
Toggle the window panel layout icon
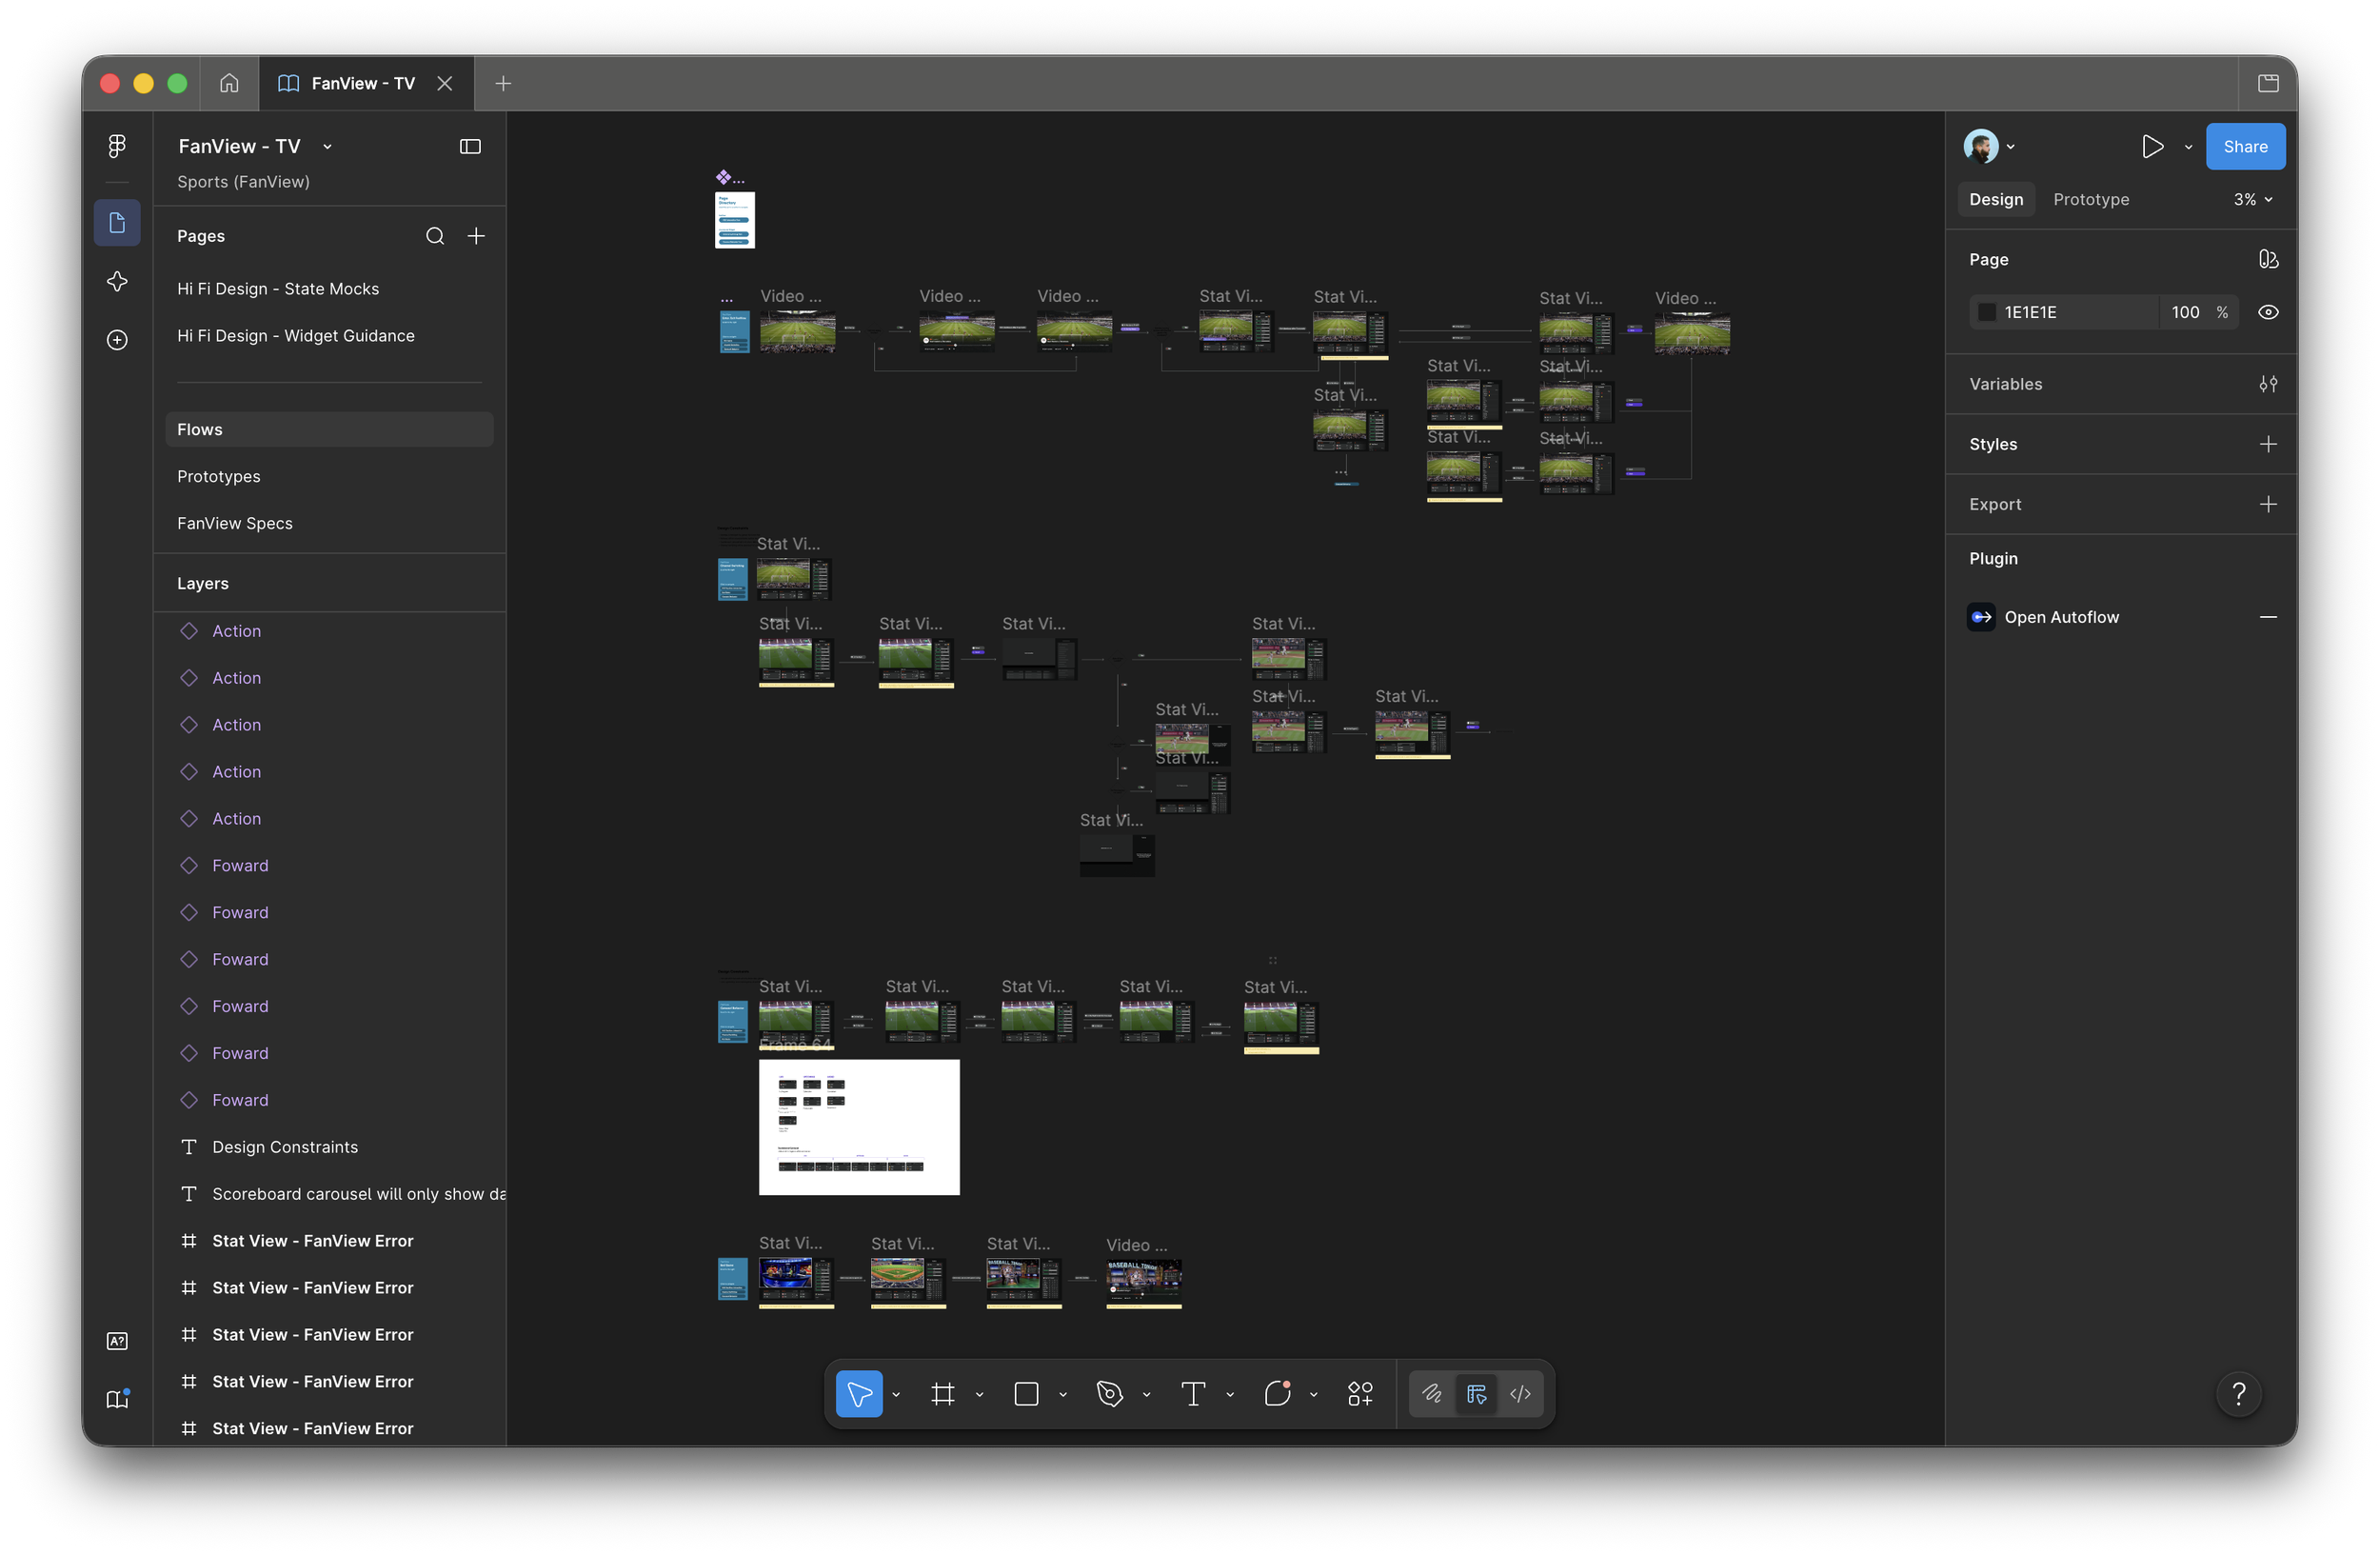2268,83
